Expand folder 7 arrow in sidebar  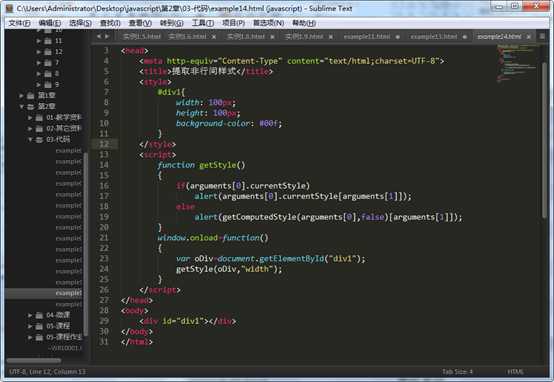[x=39, y=63]
